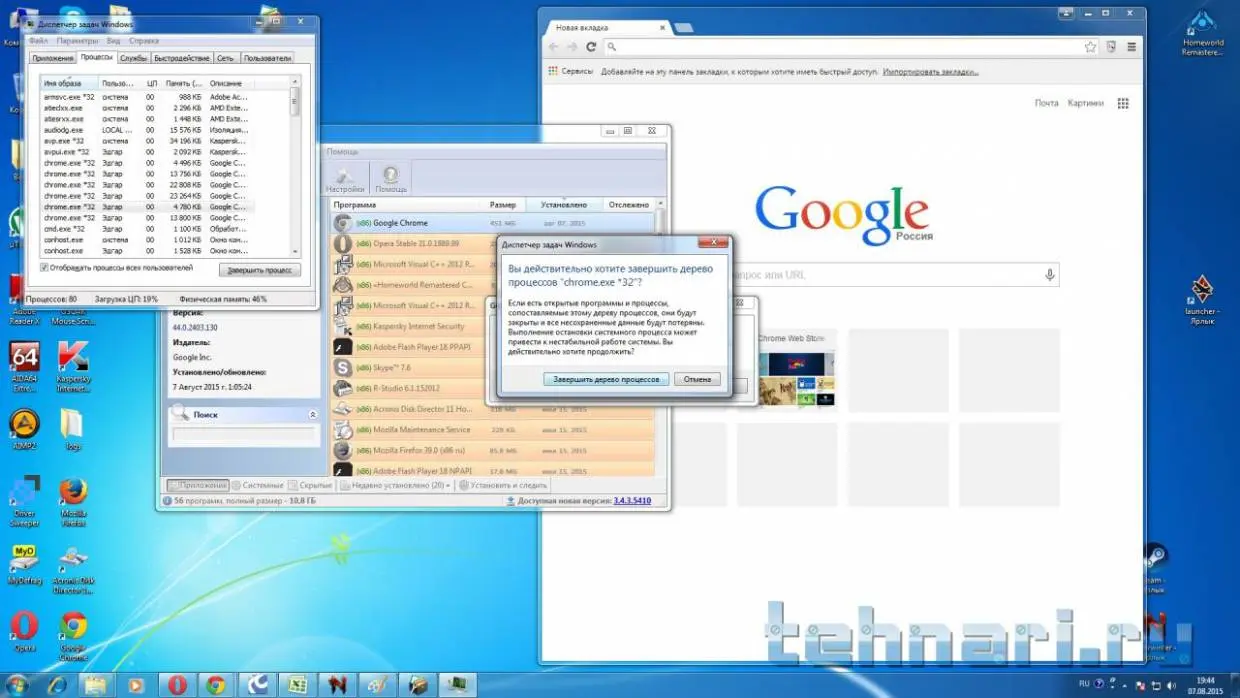Viewport: 1240px width, 698px height.
Task: Open Internet Explorer from taskbar
Action: click(x=57, y=685)
